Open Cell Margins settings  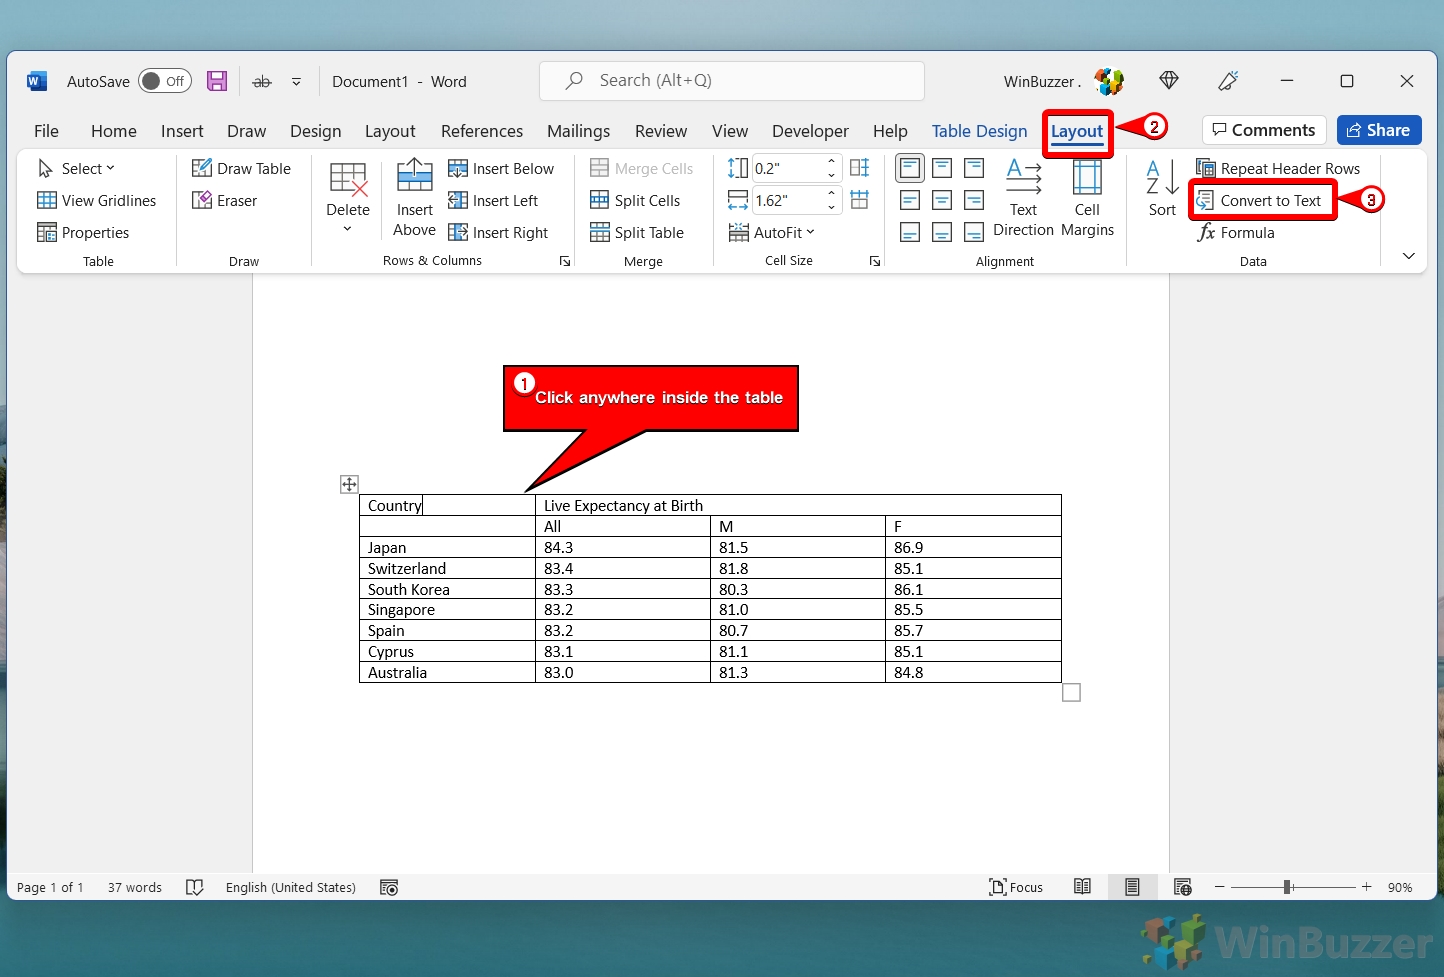tap(1087, 198)
